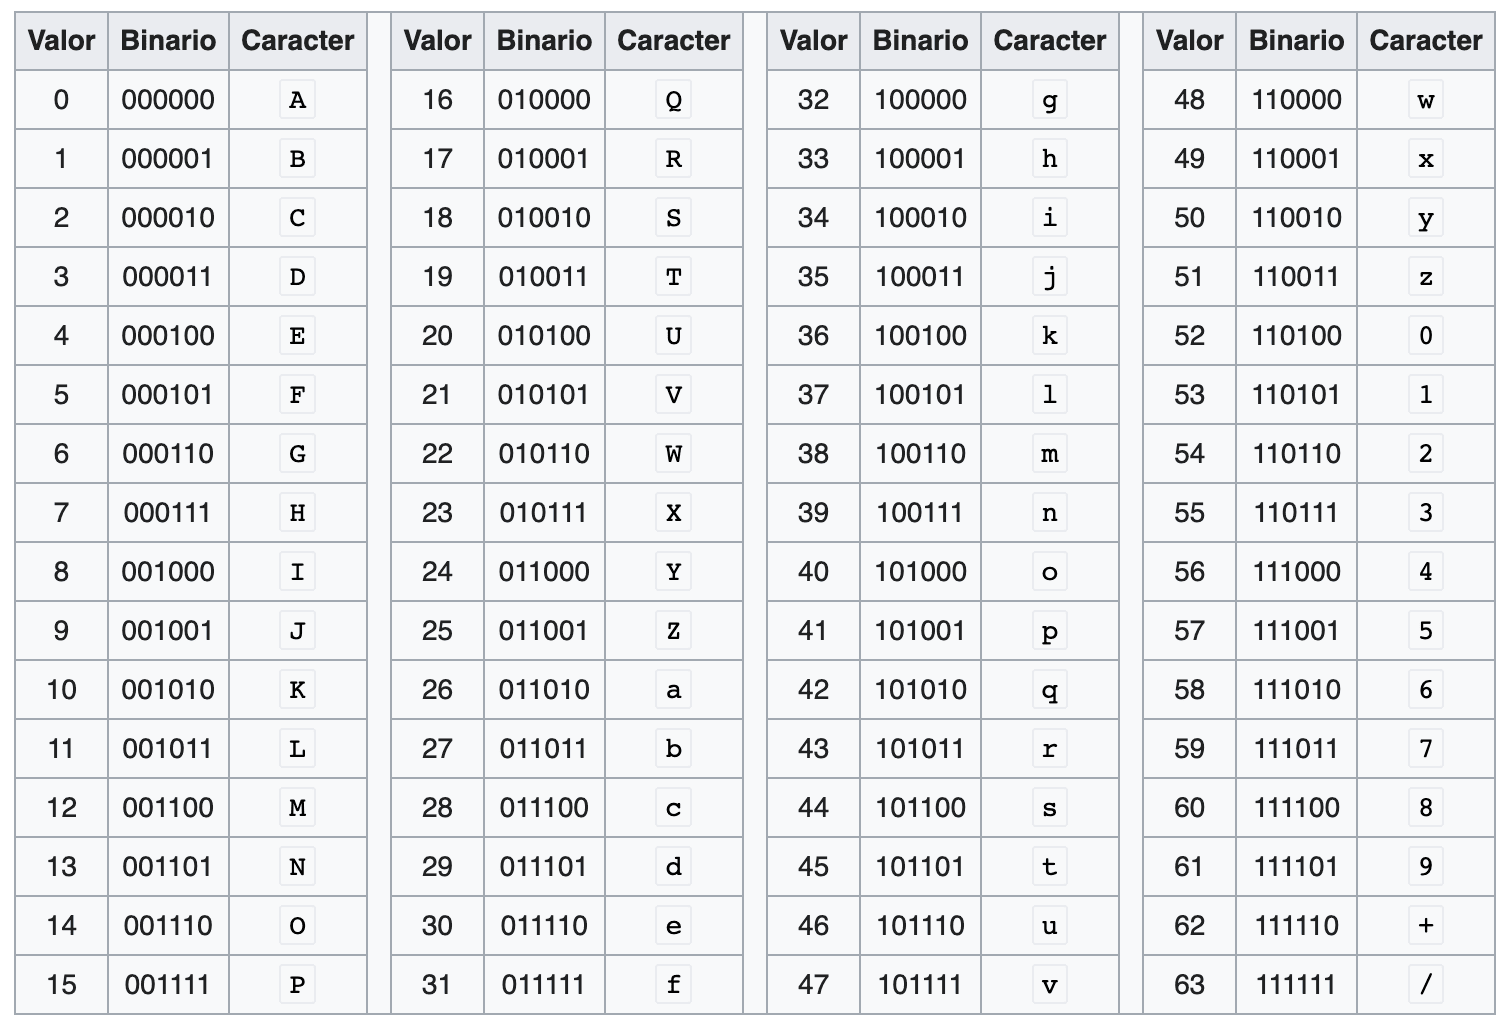Click the 'Binario' header in second table
Image resolution: width=1508 pixels, height=1028 pixels.
click(544, 41)
